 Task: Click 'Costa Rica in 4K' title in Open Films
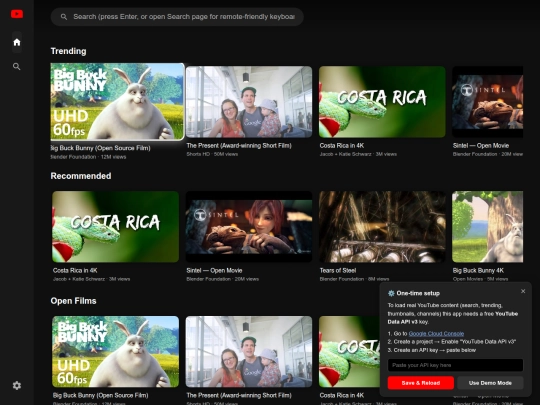click(342, 395)
